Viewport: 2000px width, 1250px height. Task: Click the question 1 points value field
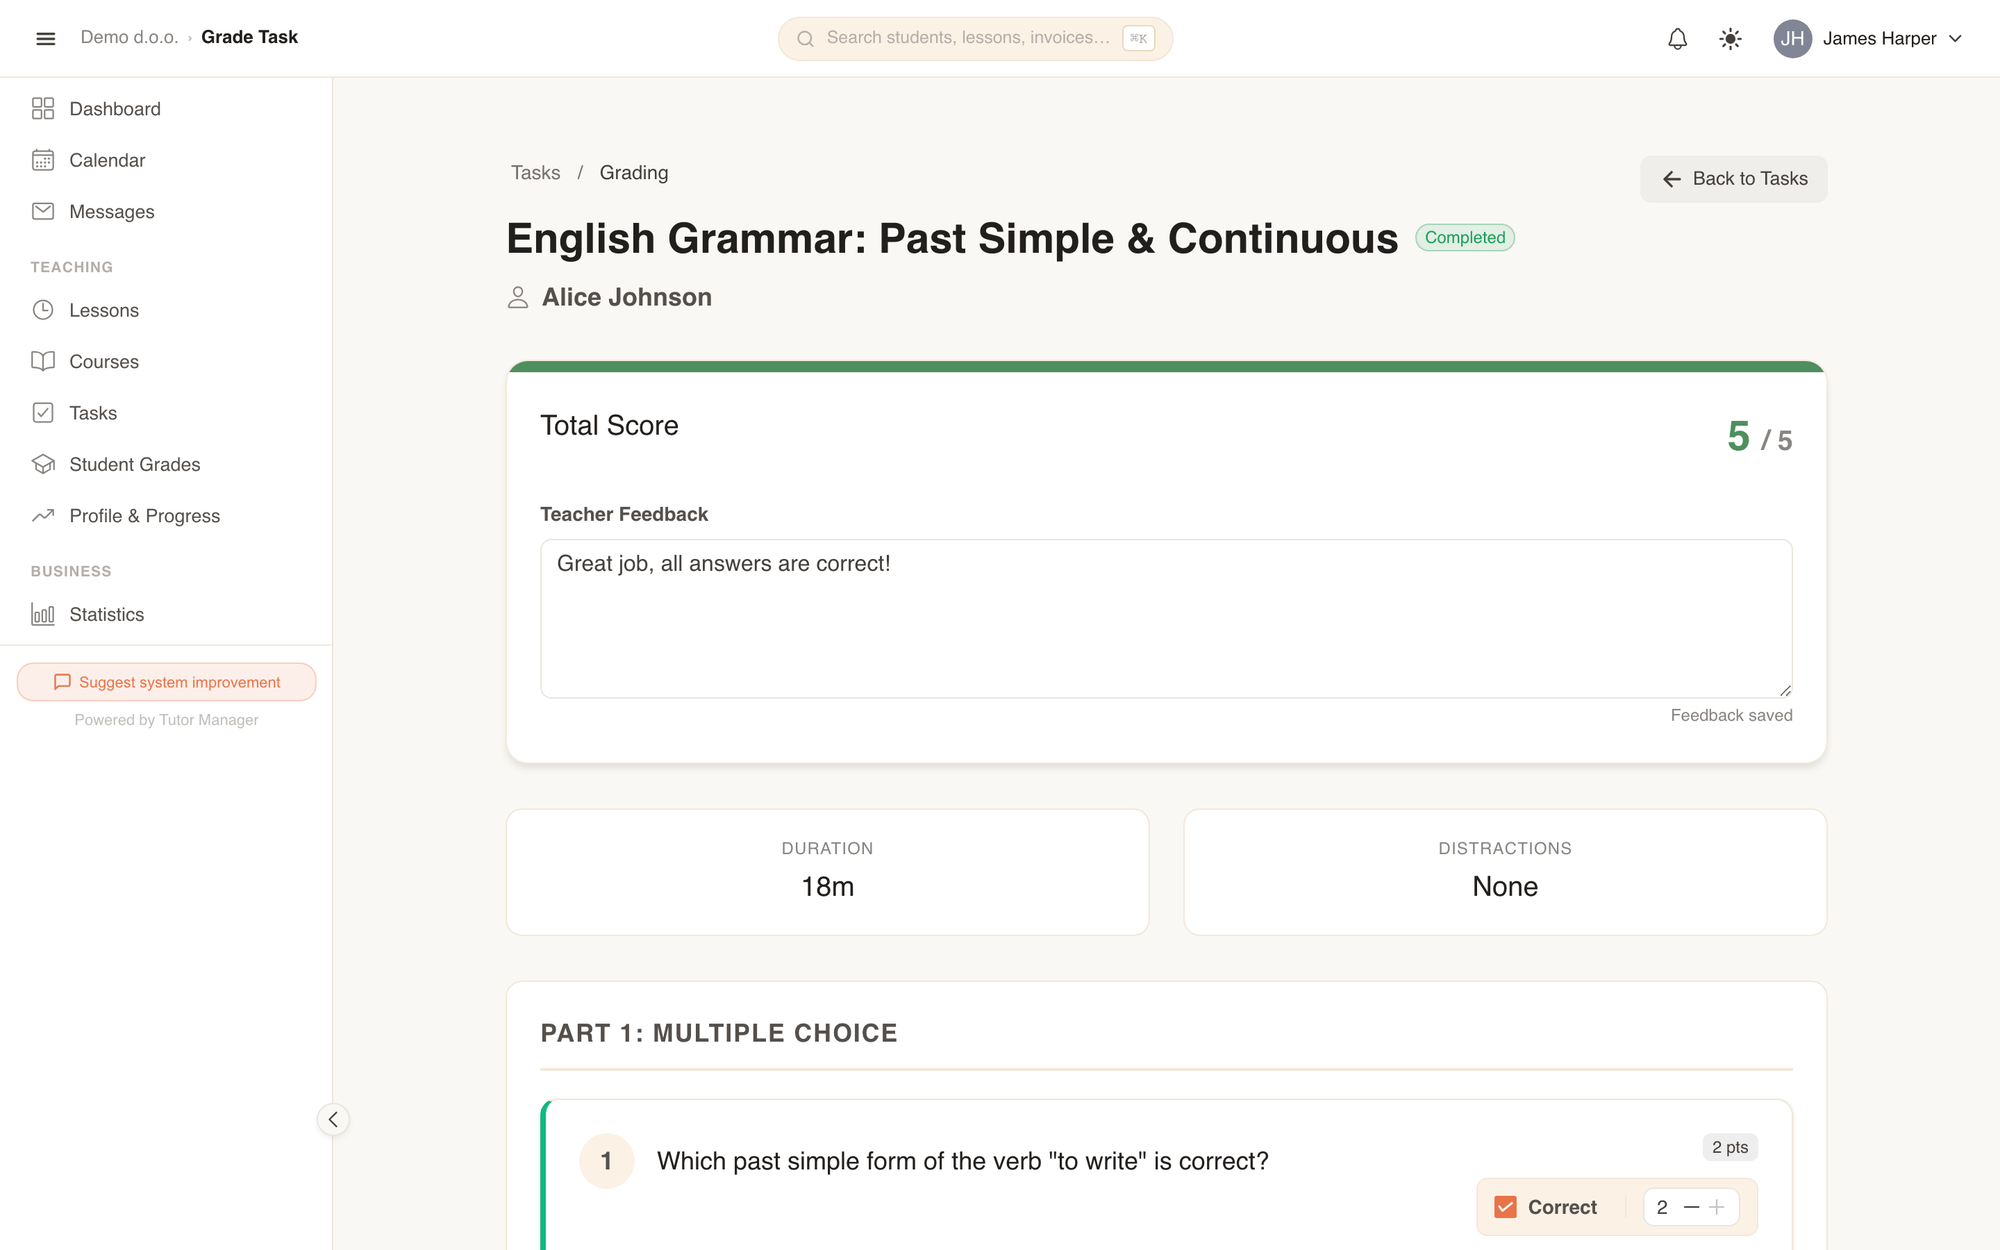click(1662, 1207)
